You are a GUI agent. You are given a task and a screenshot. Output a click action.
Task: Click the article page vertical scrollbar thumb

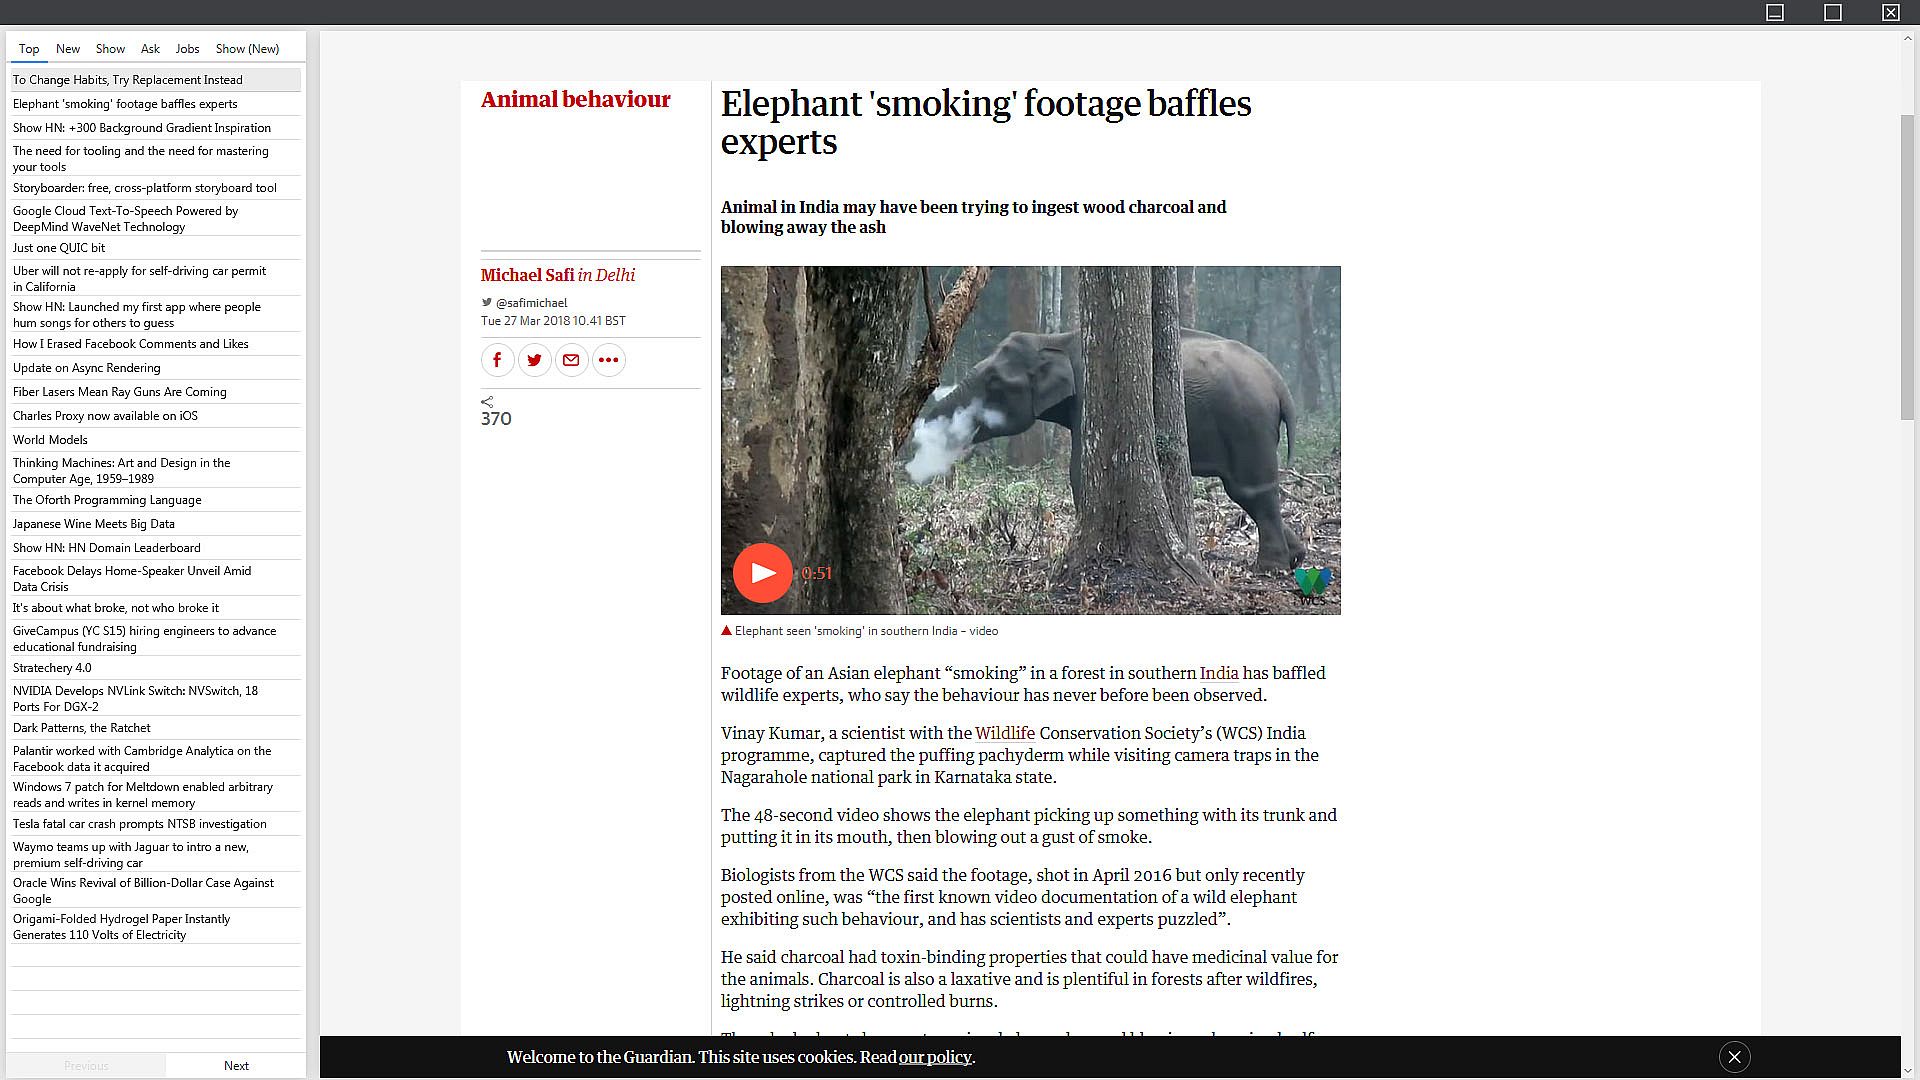point(1908,267)
